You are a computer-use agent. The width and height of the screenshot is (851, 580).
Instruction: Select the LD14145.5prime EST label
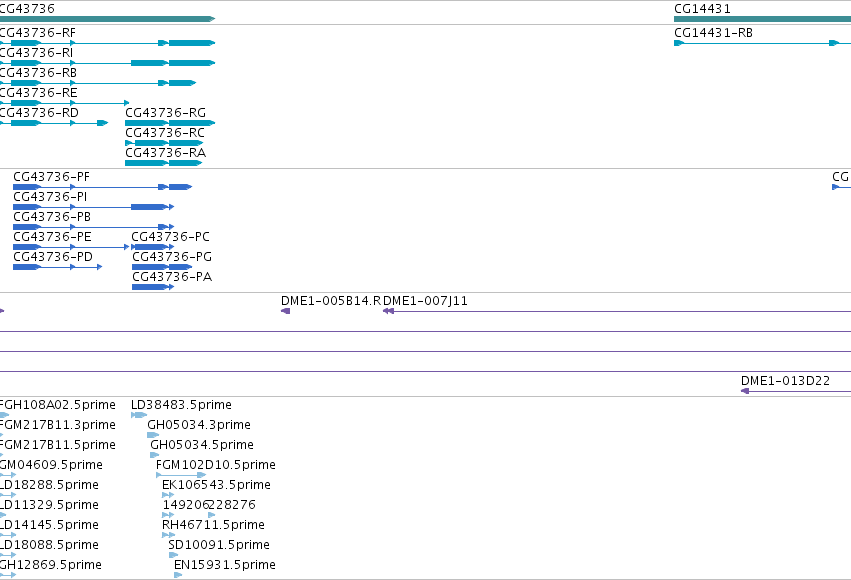tap(49, 525)
